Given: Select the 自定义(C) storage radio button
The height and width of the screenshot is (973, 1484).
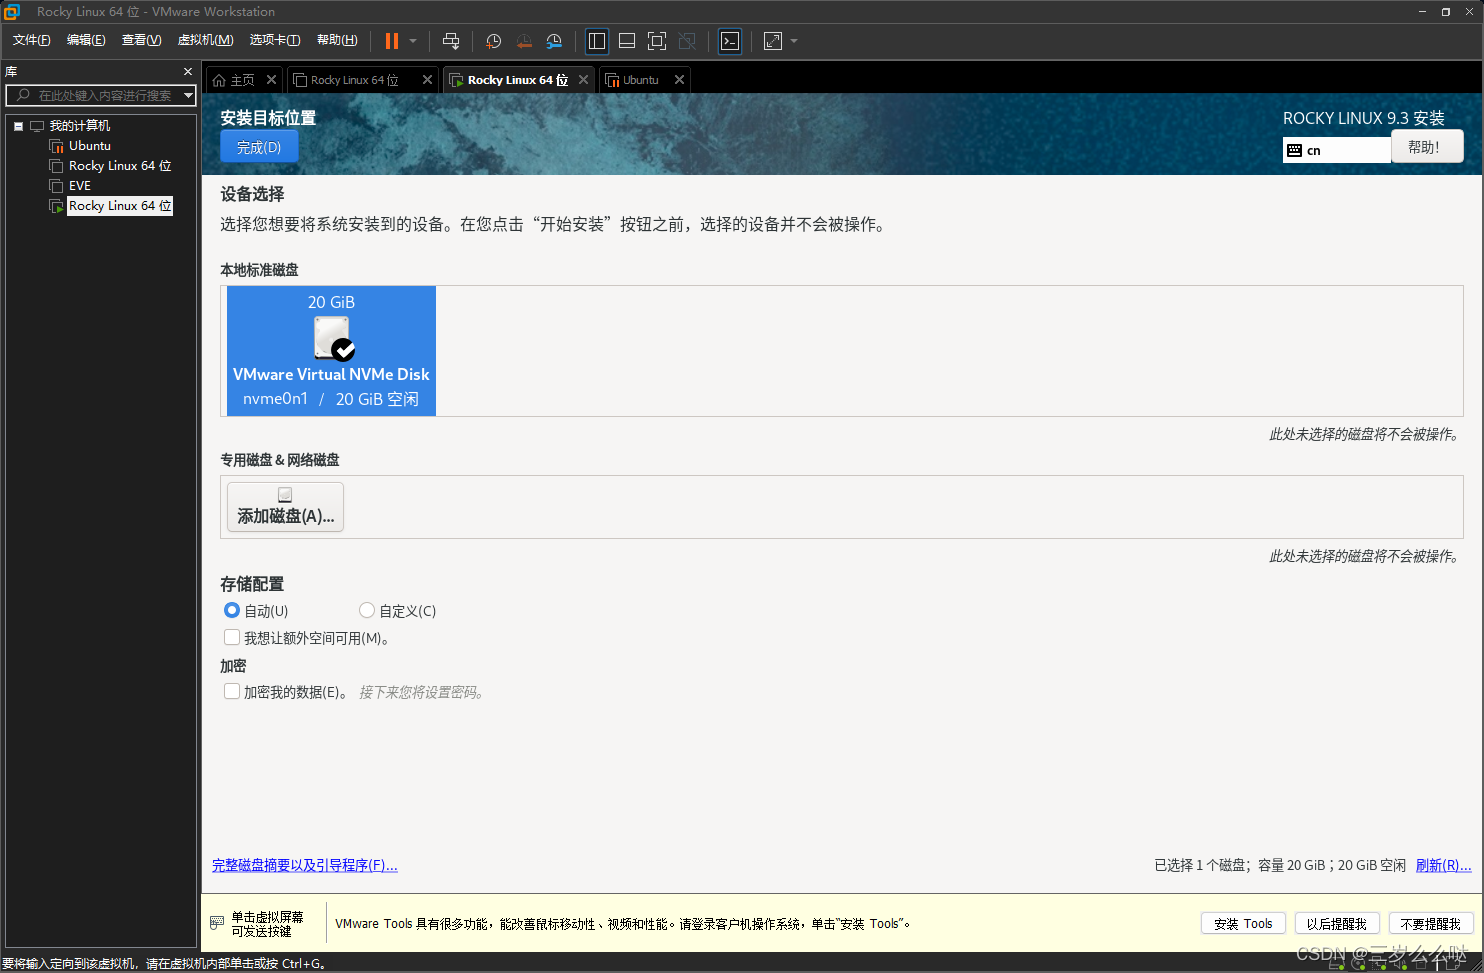Looking at the screenshot, I should click(367, 610).
